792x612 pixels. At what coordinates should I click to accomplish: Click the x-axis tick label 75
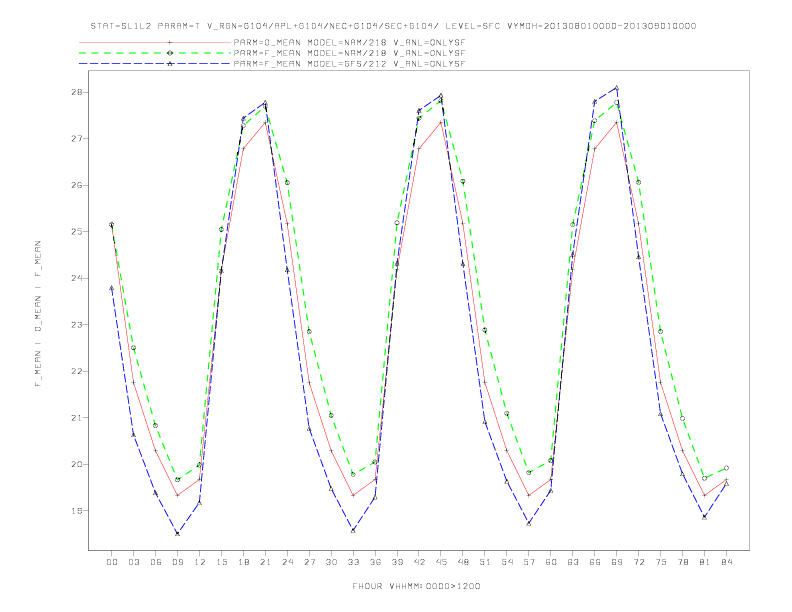[661, 562]
